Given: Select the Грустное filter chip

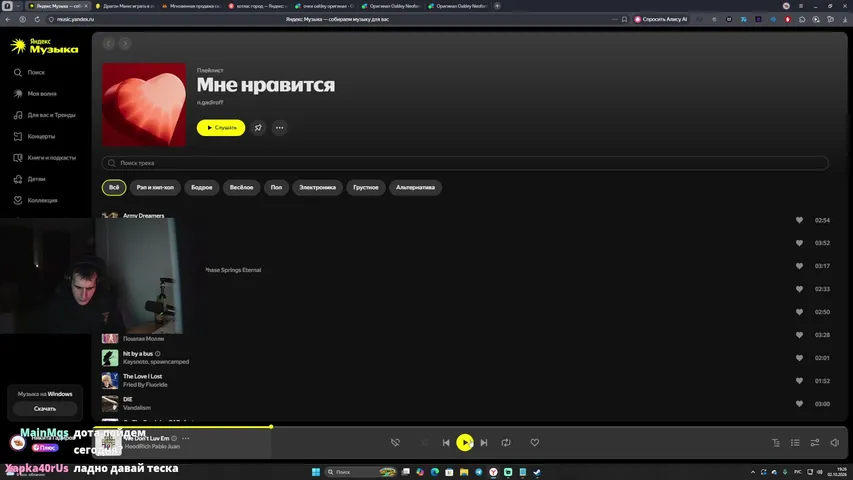Looking at the screenshot, I should pyautogui.click(x=366, y=187).
